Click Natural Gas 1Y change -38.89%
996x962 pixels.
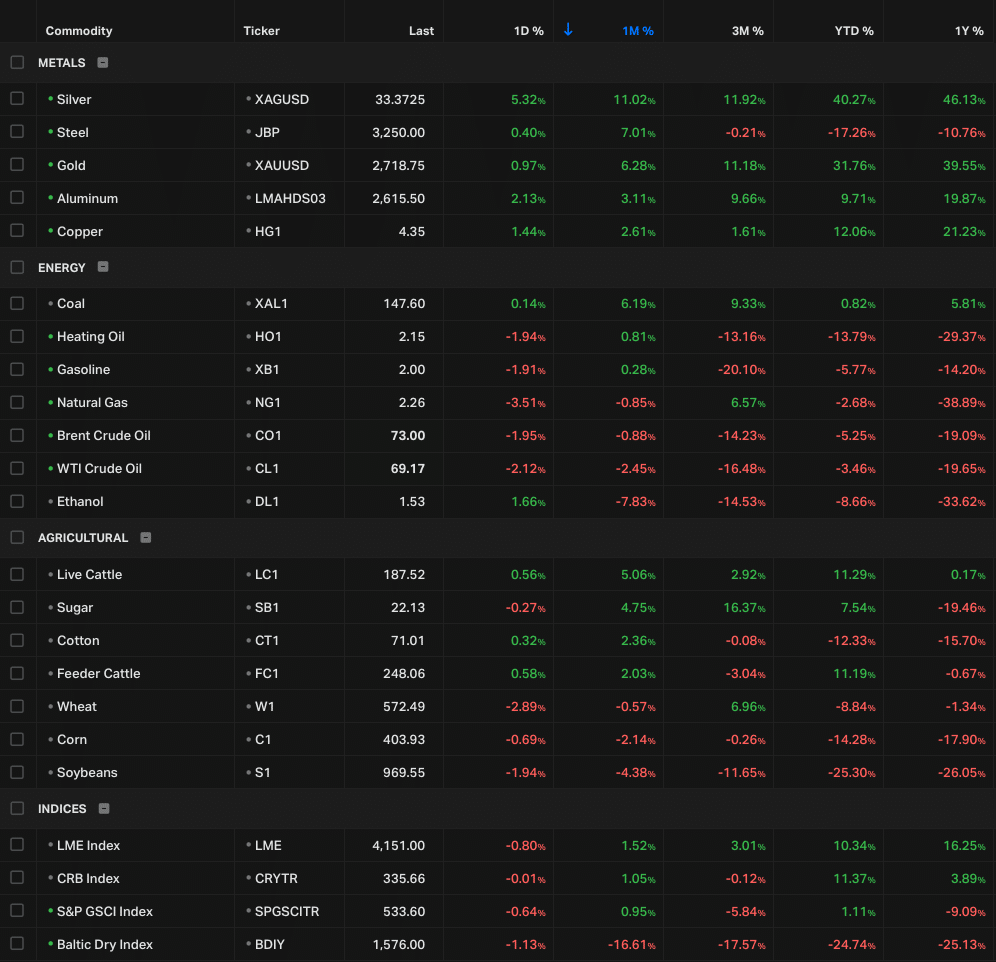961,402
